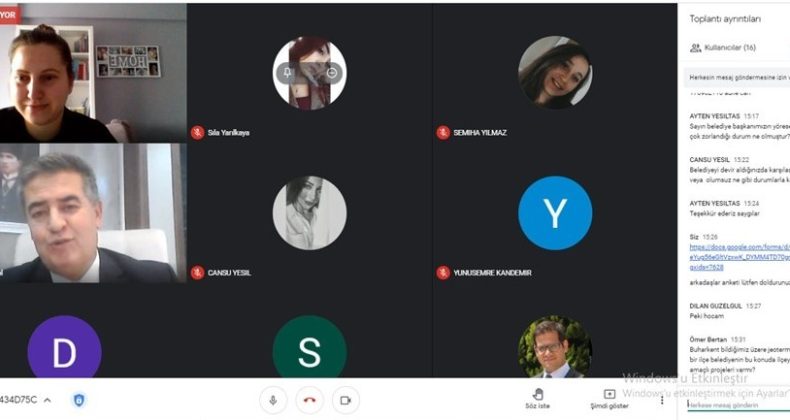The image size is (790, 420).
Task: Pin Sila Yanıkaya's tile with the pin icon
Action: [287, 73]
